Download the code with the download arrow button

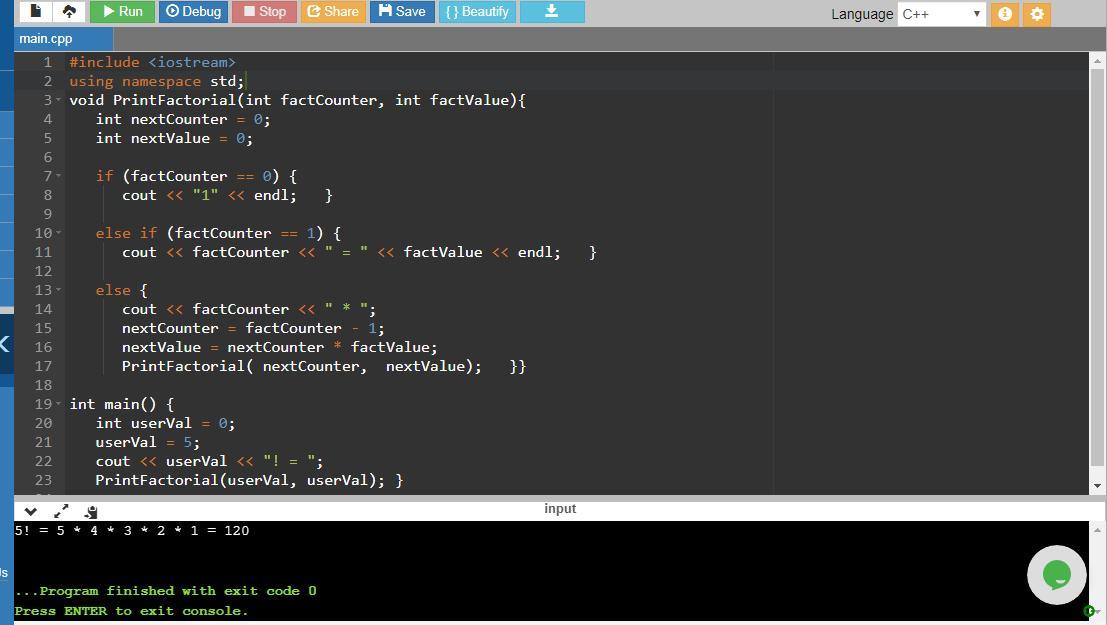551,12
